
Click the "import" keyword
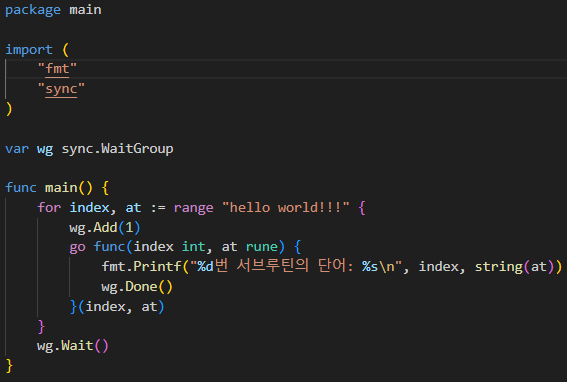click(29, 50)
